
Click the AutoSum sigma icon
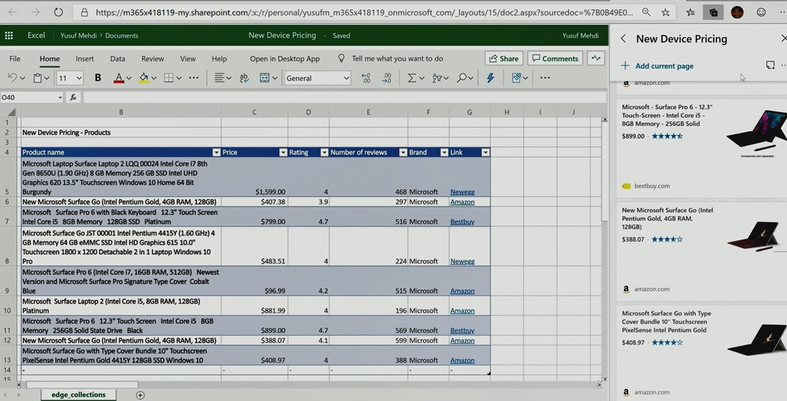411,78
